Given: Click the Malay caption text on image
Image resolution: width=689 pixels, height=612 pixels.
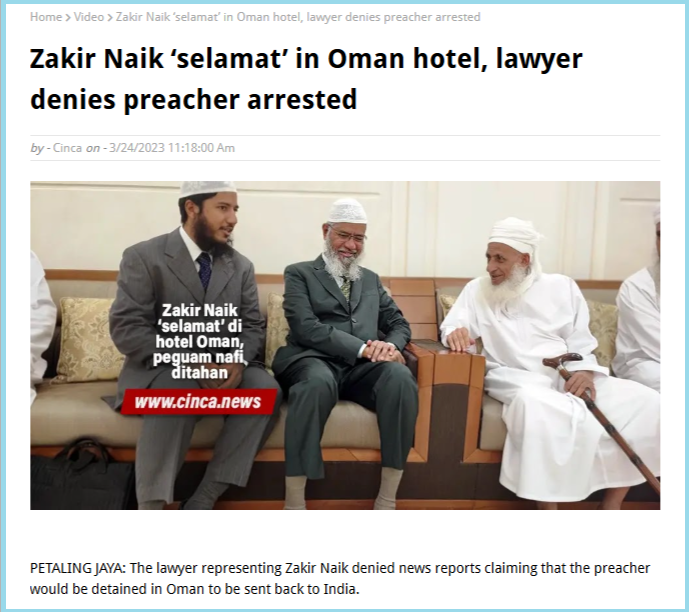Looking at the screenshot, I should (199, 341).
